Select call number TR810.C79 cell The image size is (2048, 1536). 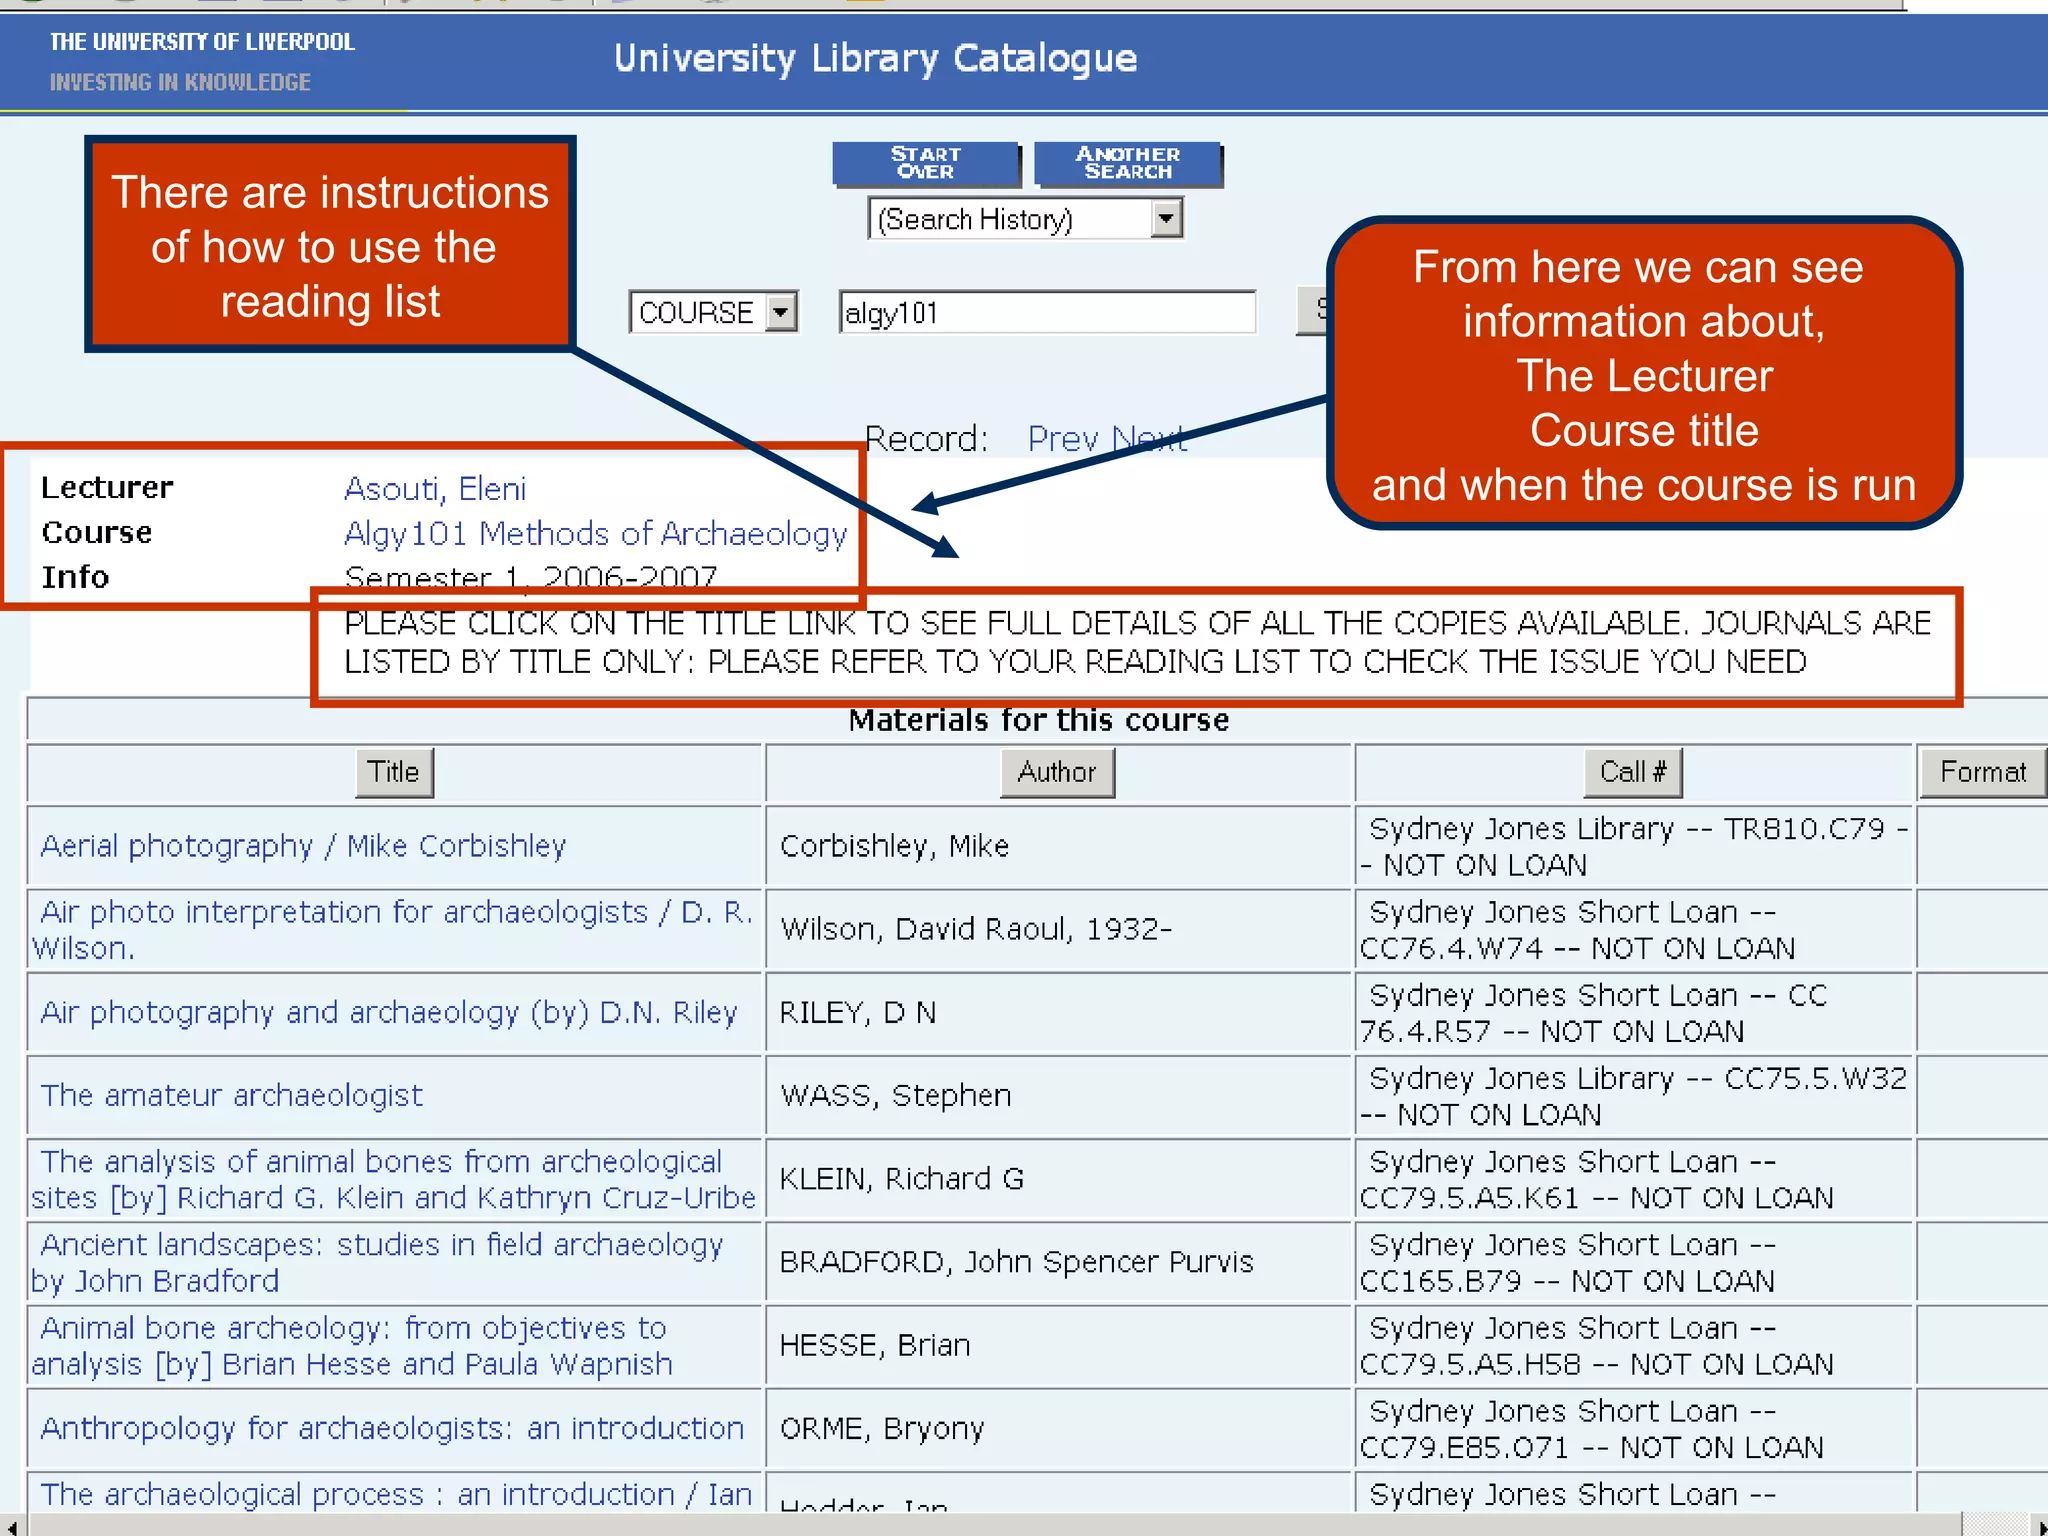tap(1634, 846)
